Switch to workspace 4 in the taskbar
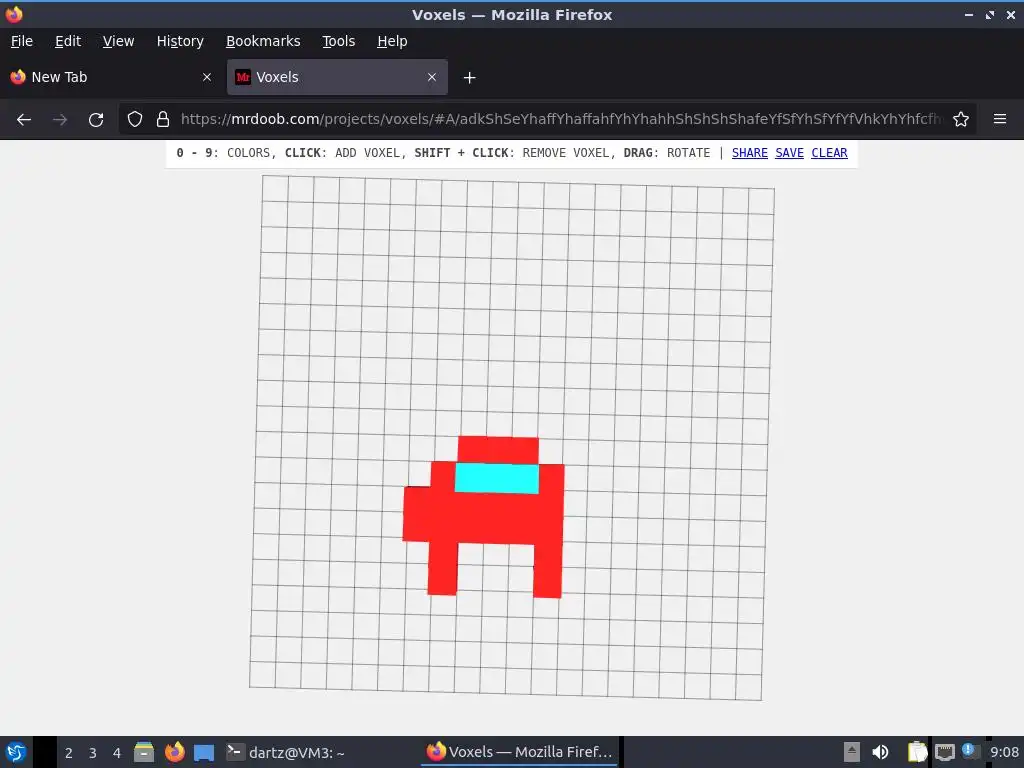This screenshot has height=768, width=1024. pos(117,753)
